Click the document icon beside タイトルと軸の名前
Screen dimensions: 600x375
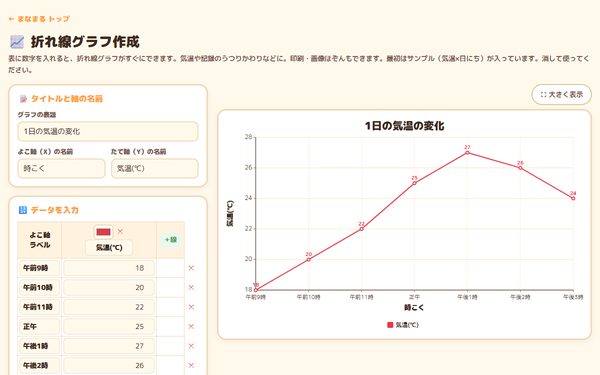point(23,99)
